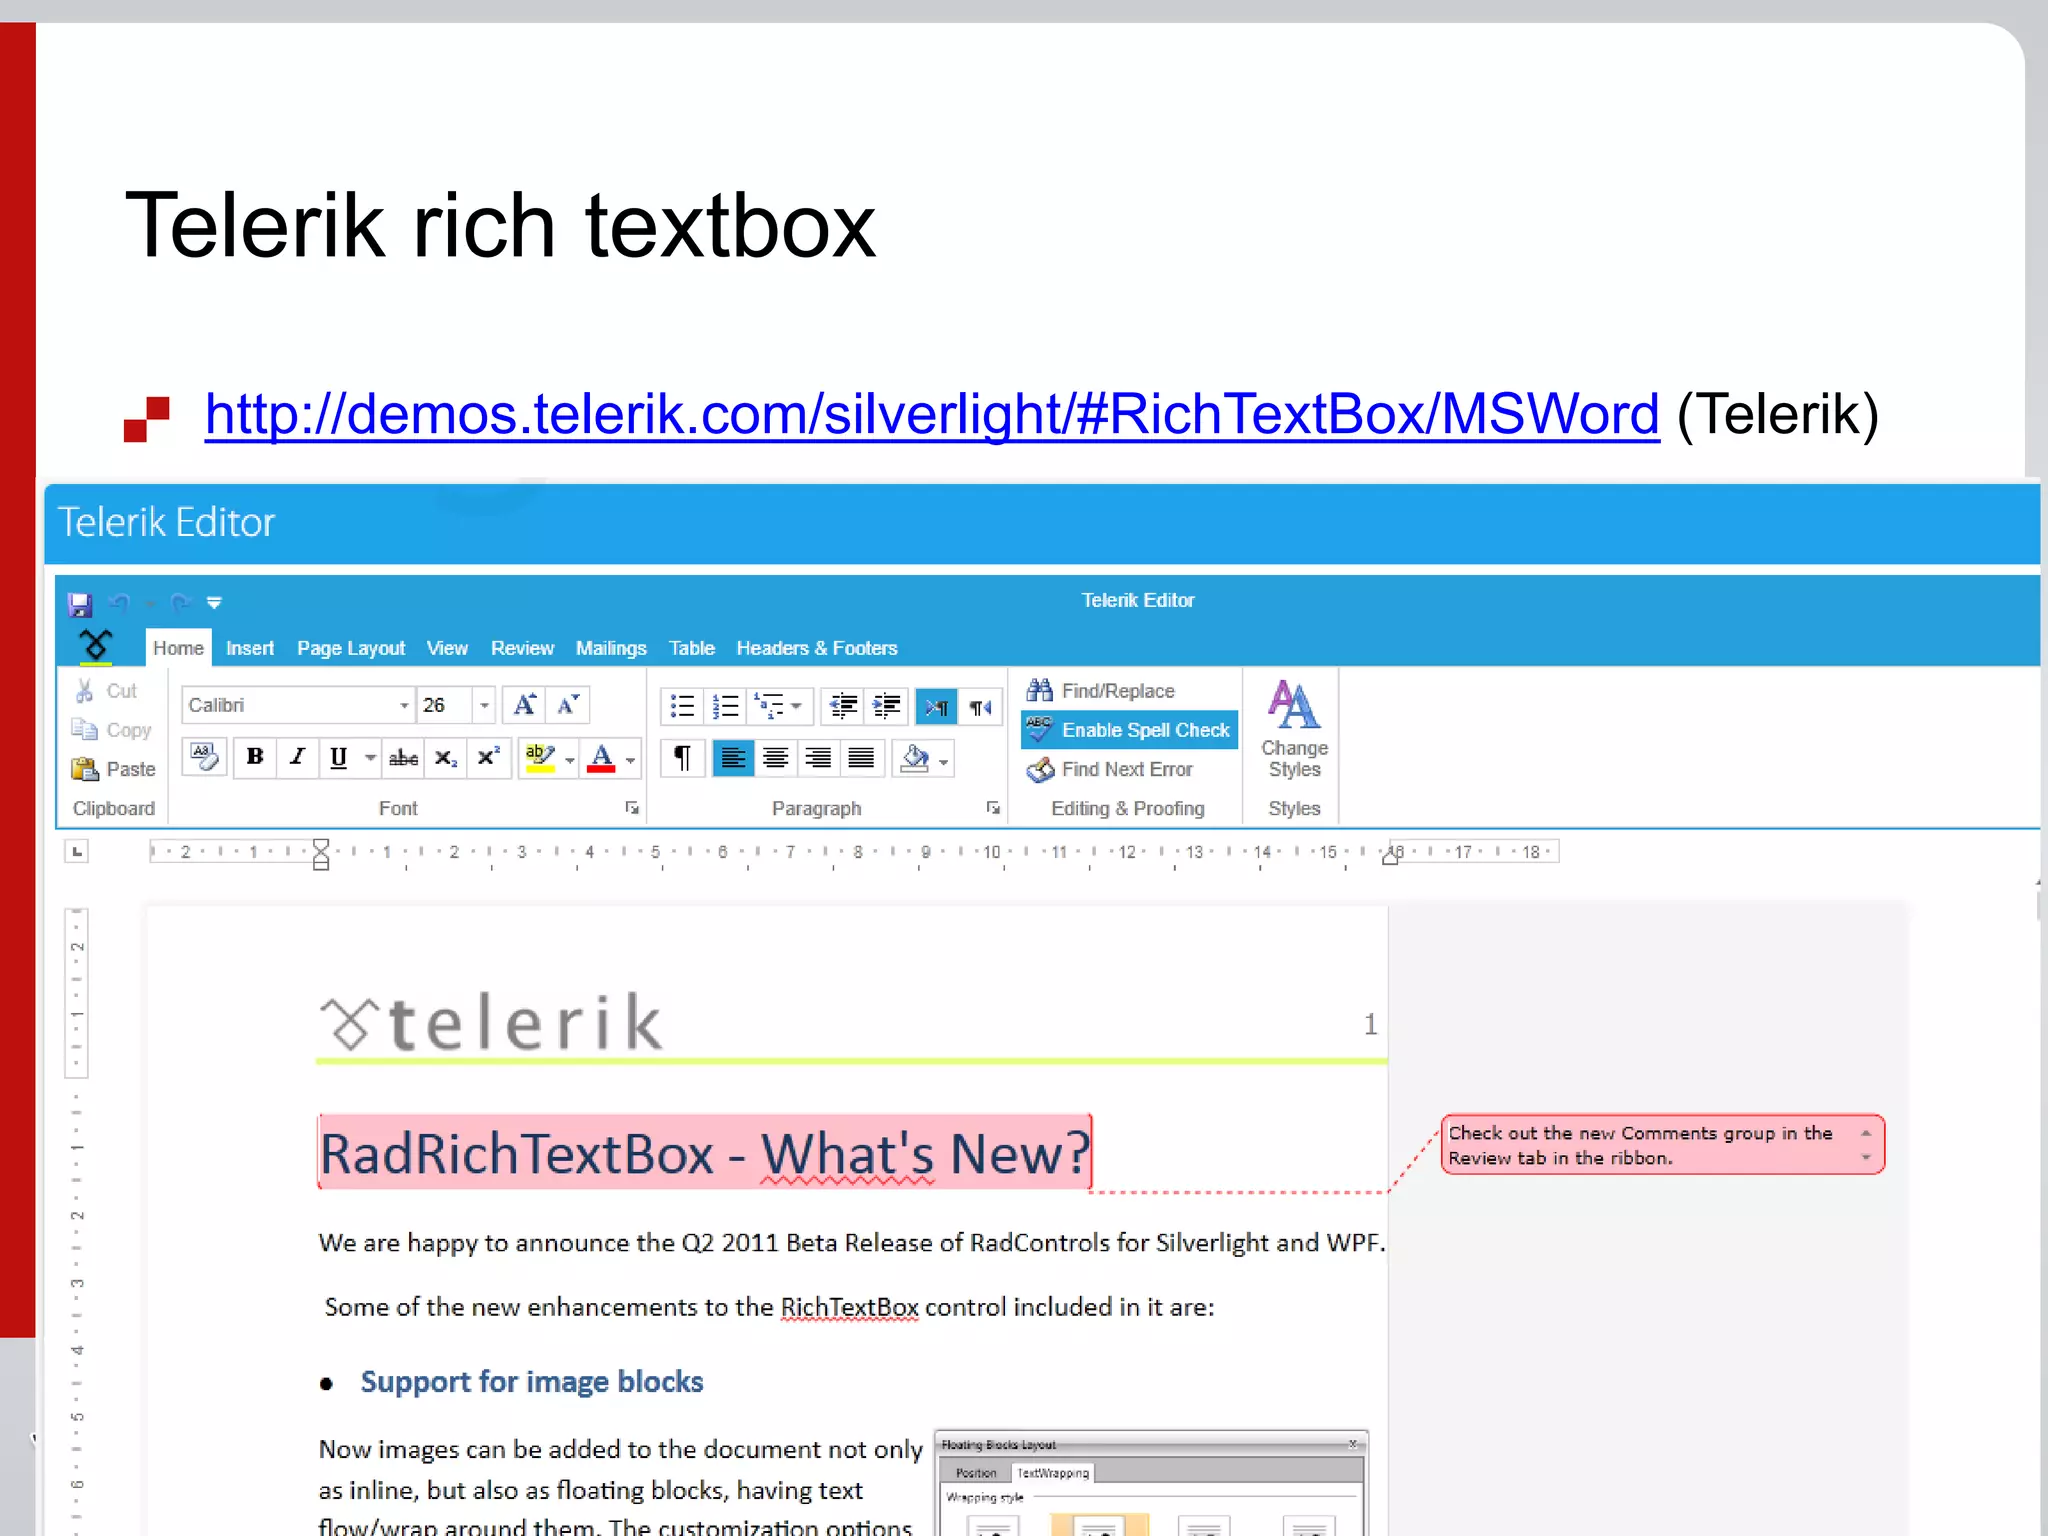Screen dimensions: 2048x1536
Task: Open the Shading color dropdown arrow
Action: pos(944,761)
